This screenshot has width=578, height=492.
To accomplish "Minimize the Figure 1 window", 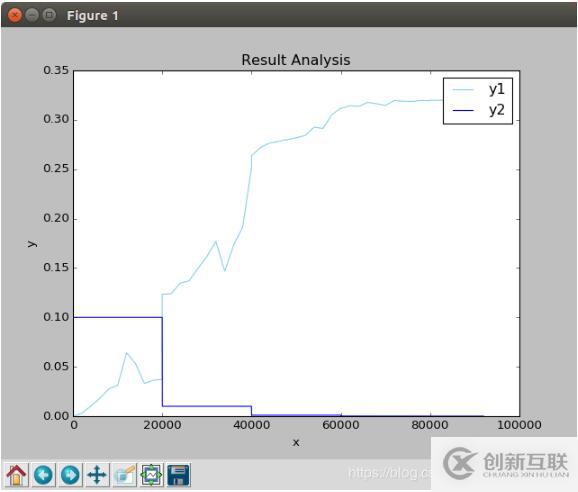I will click(32, 15).
